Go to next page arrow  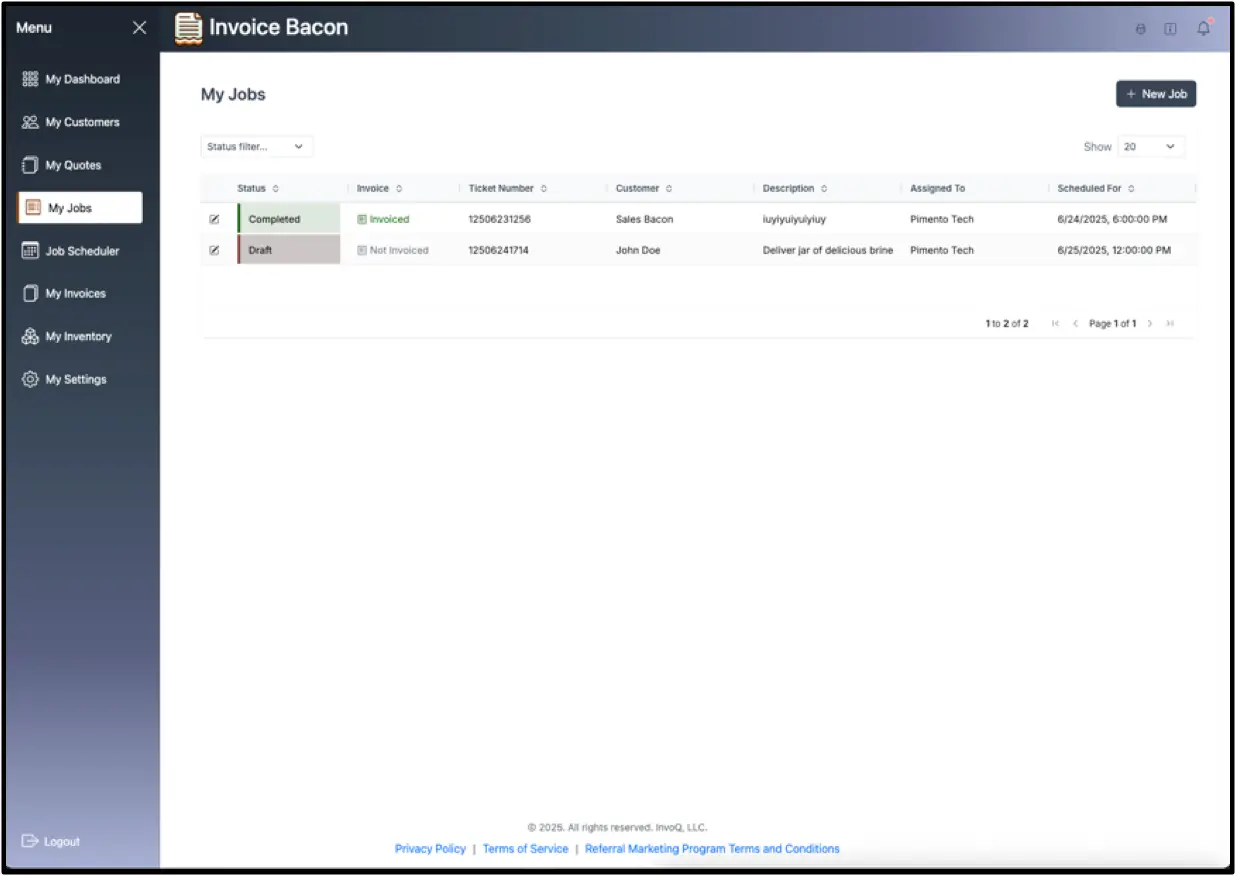click(x=1150, y=324)
